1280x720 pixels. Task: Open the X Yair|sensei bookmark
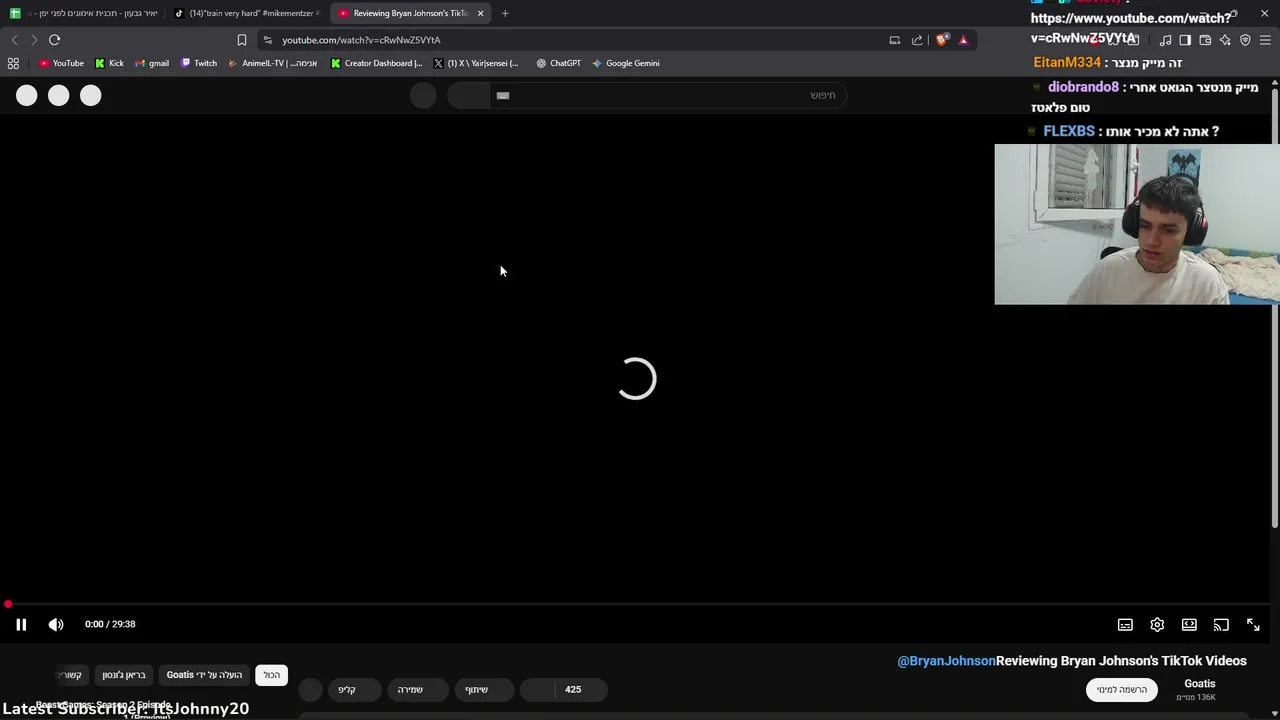click(x=476, y=63)
